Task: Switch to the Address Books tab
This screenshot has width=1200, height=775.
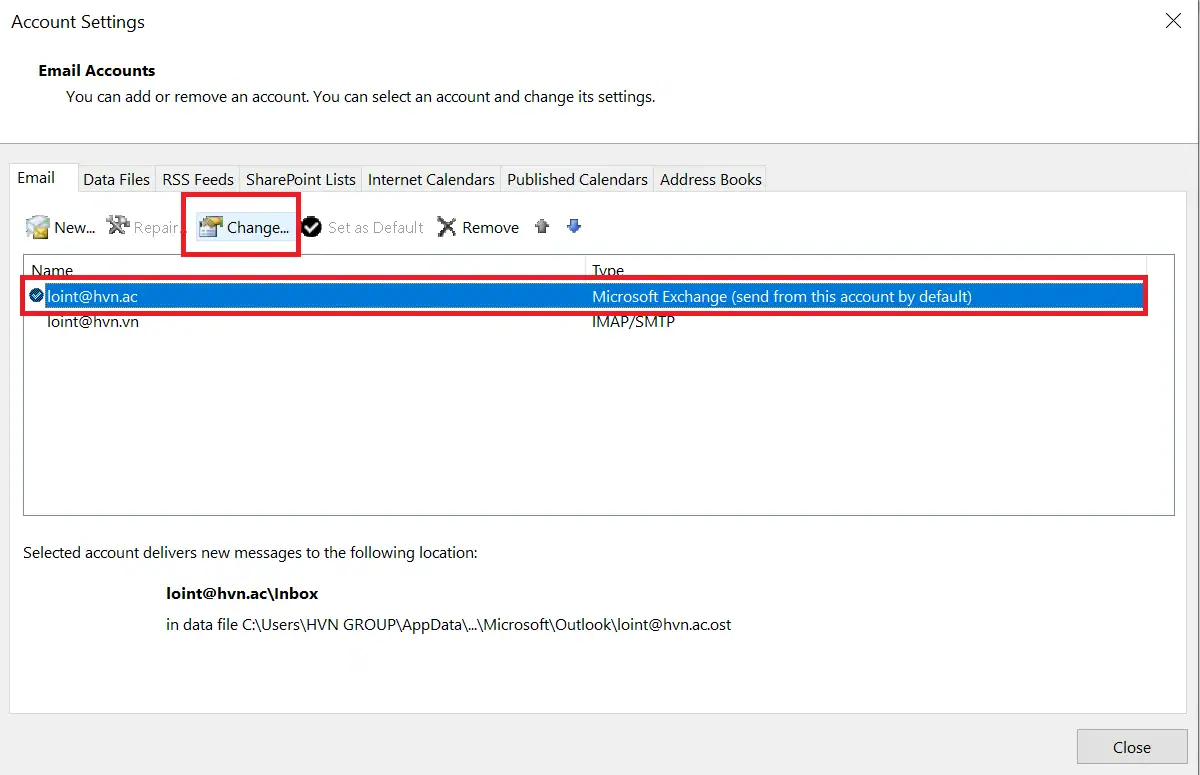Action: (x=710, y=179)
